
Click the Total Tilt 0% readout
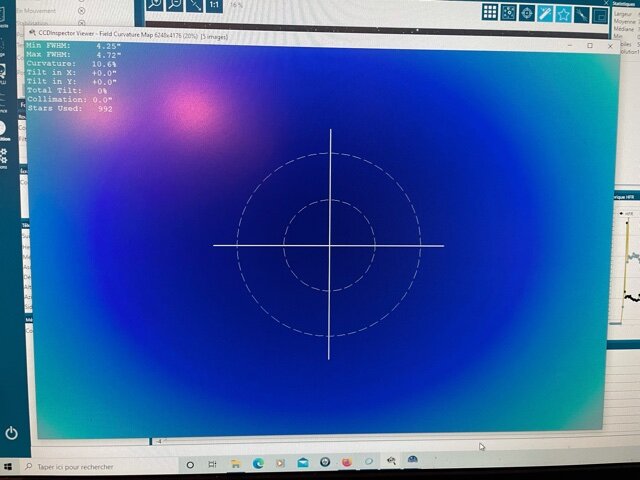[x=67, y=91]
